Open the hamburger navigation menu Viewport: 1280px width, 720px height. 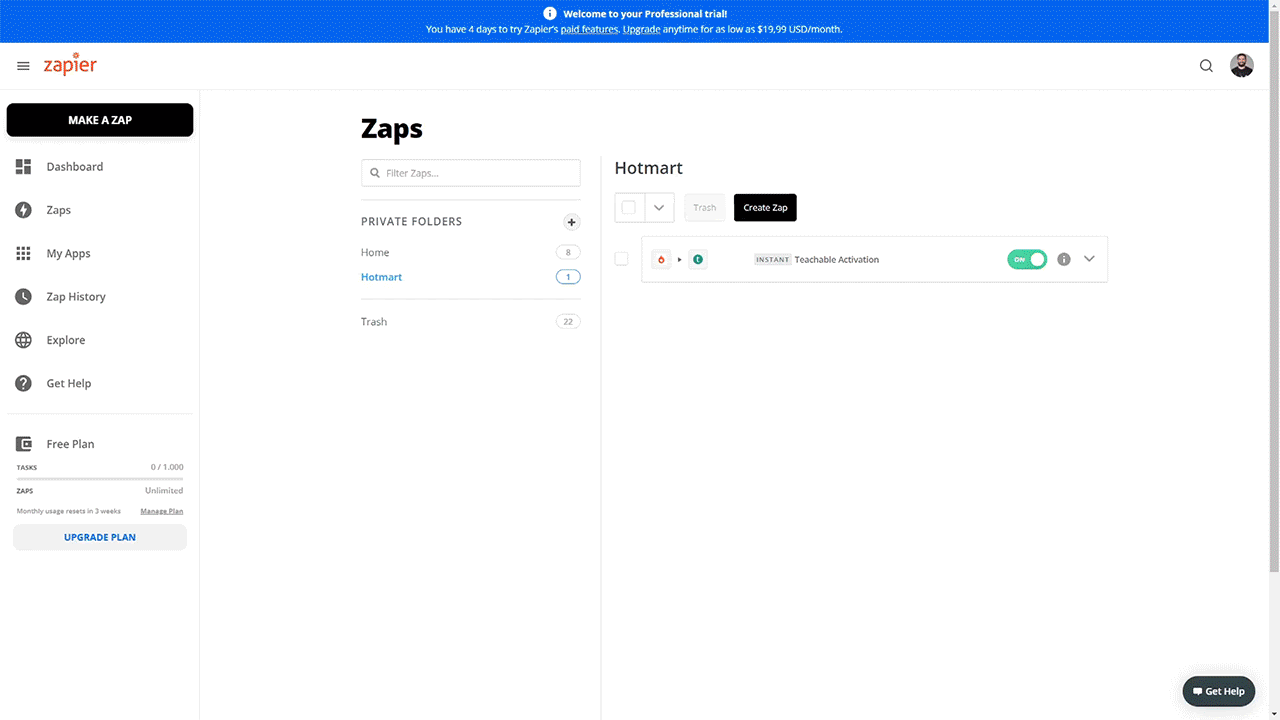pyautogui.click(x=23, y=66)
